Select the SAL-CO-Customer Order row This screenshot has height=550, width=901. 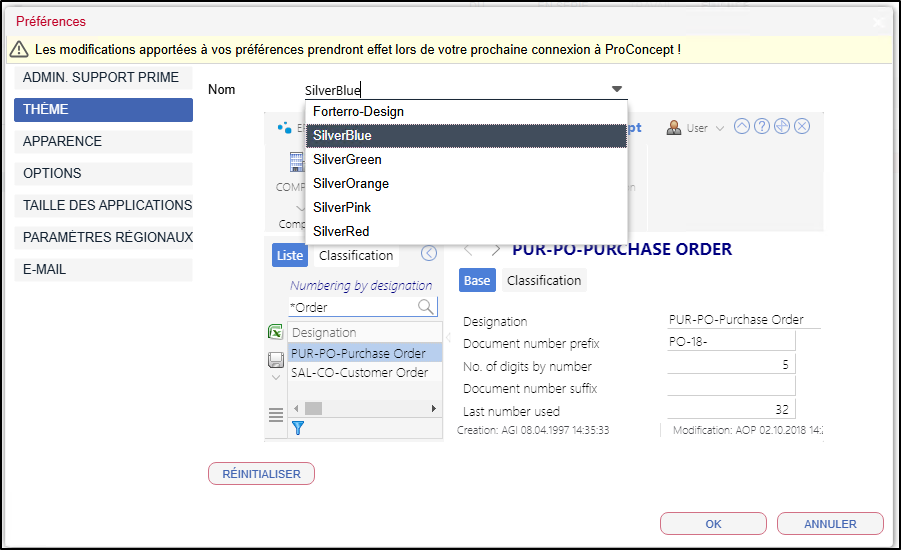pos(359,372)
